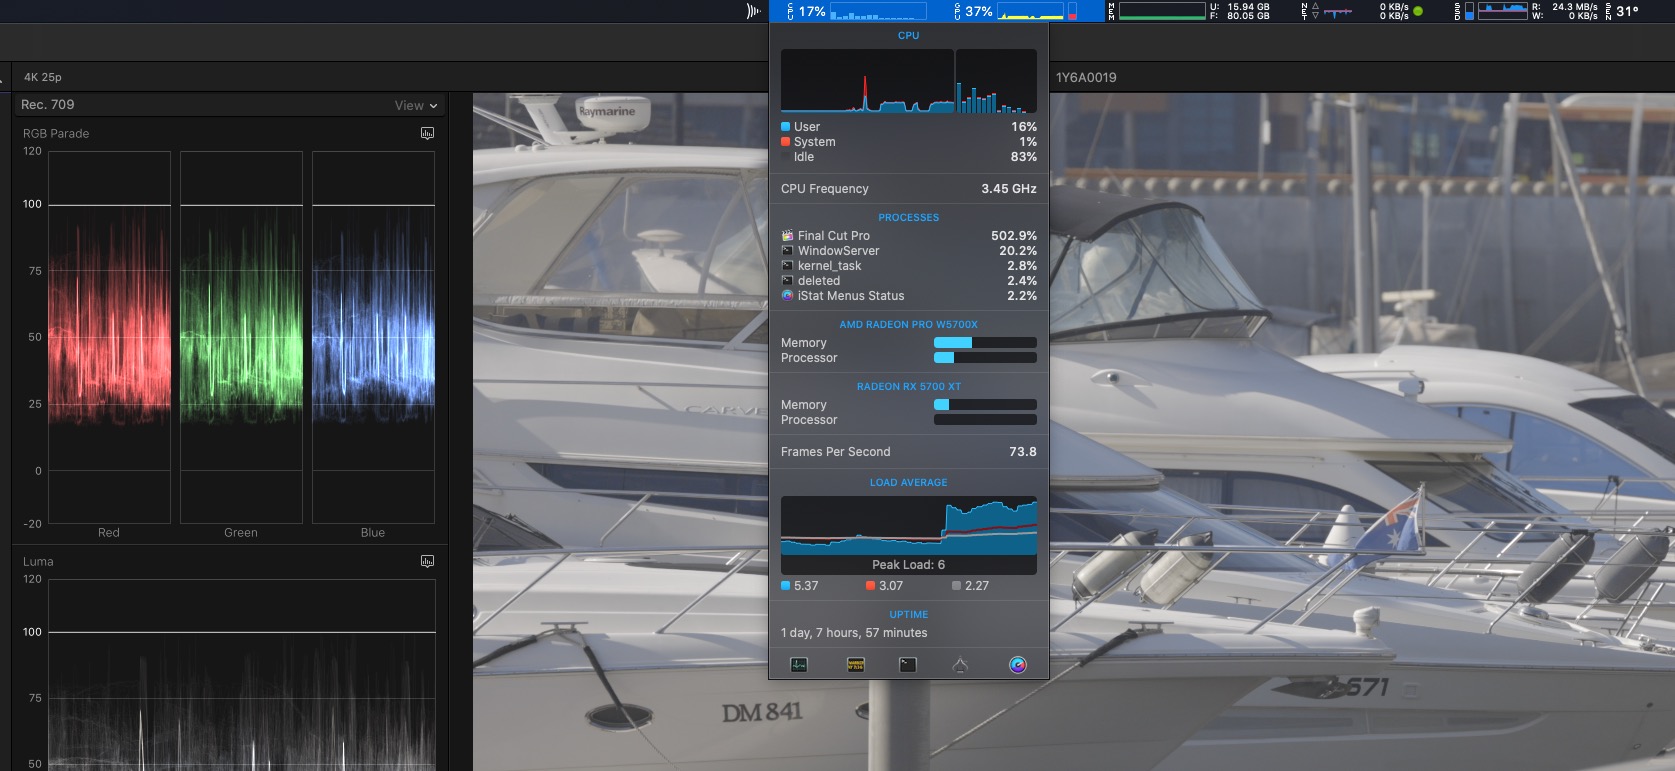The width and height of the screenshot is (1675, 771).
Task: Click the RGB Parade scope settings icon
Action: pos(428,133)
